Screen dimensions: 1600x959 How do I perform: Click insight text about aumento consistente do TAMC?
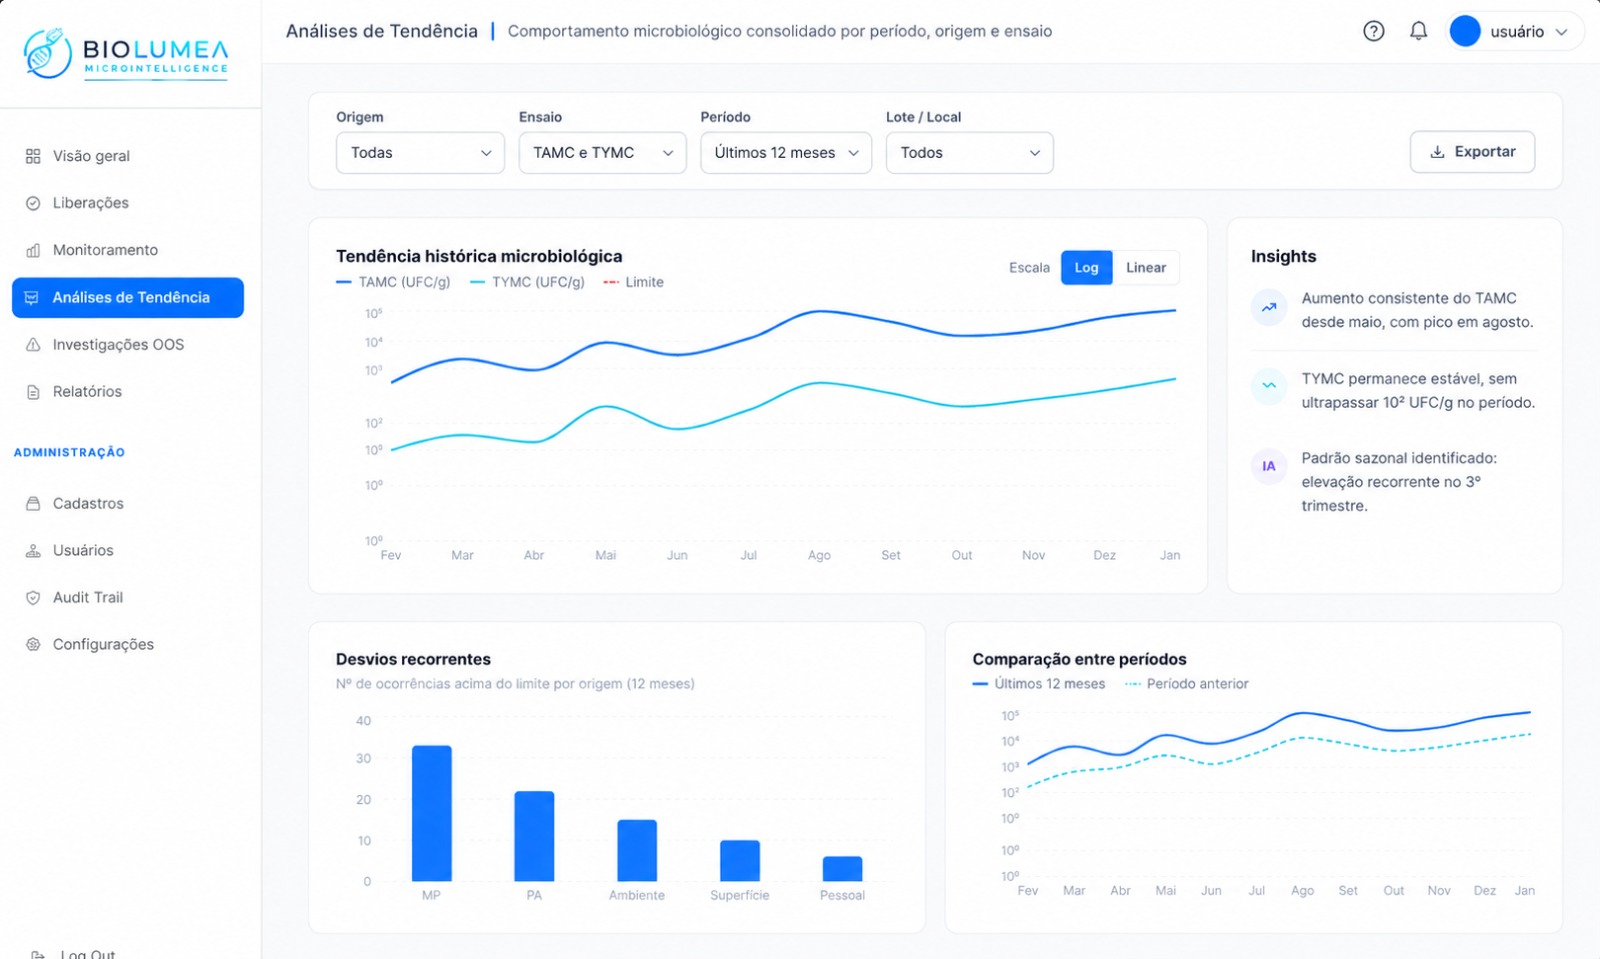(x=1417, y=310)
